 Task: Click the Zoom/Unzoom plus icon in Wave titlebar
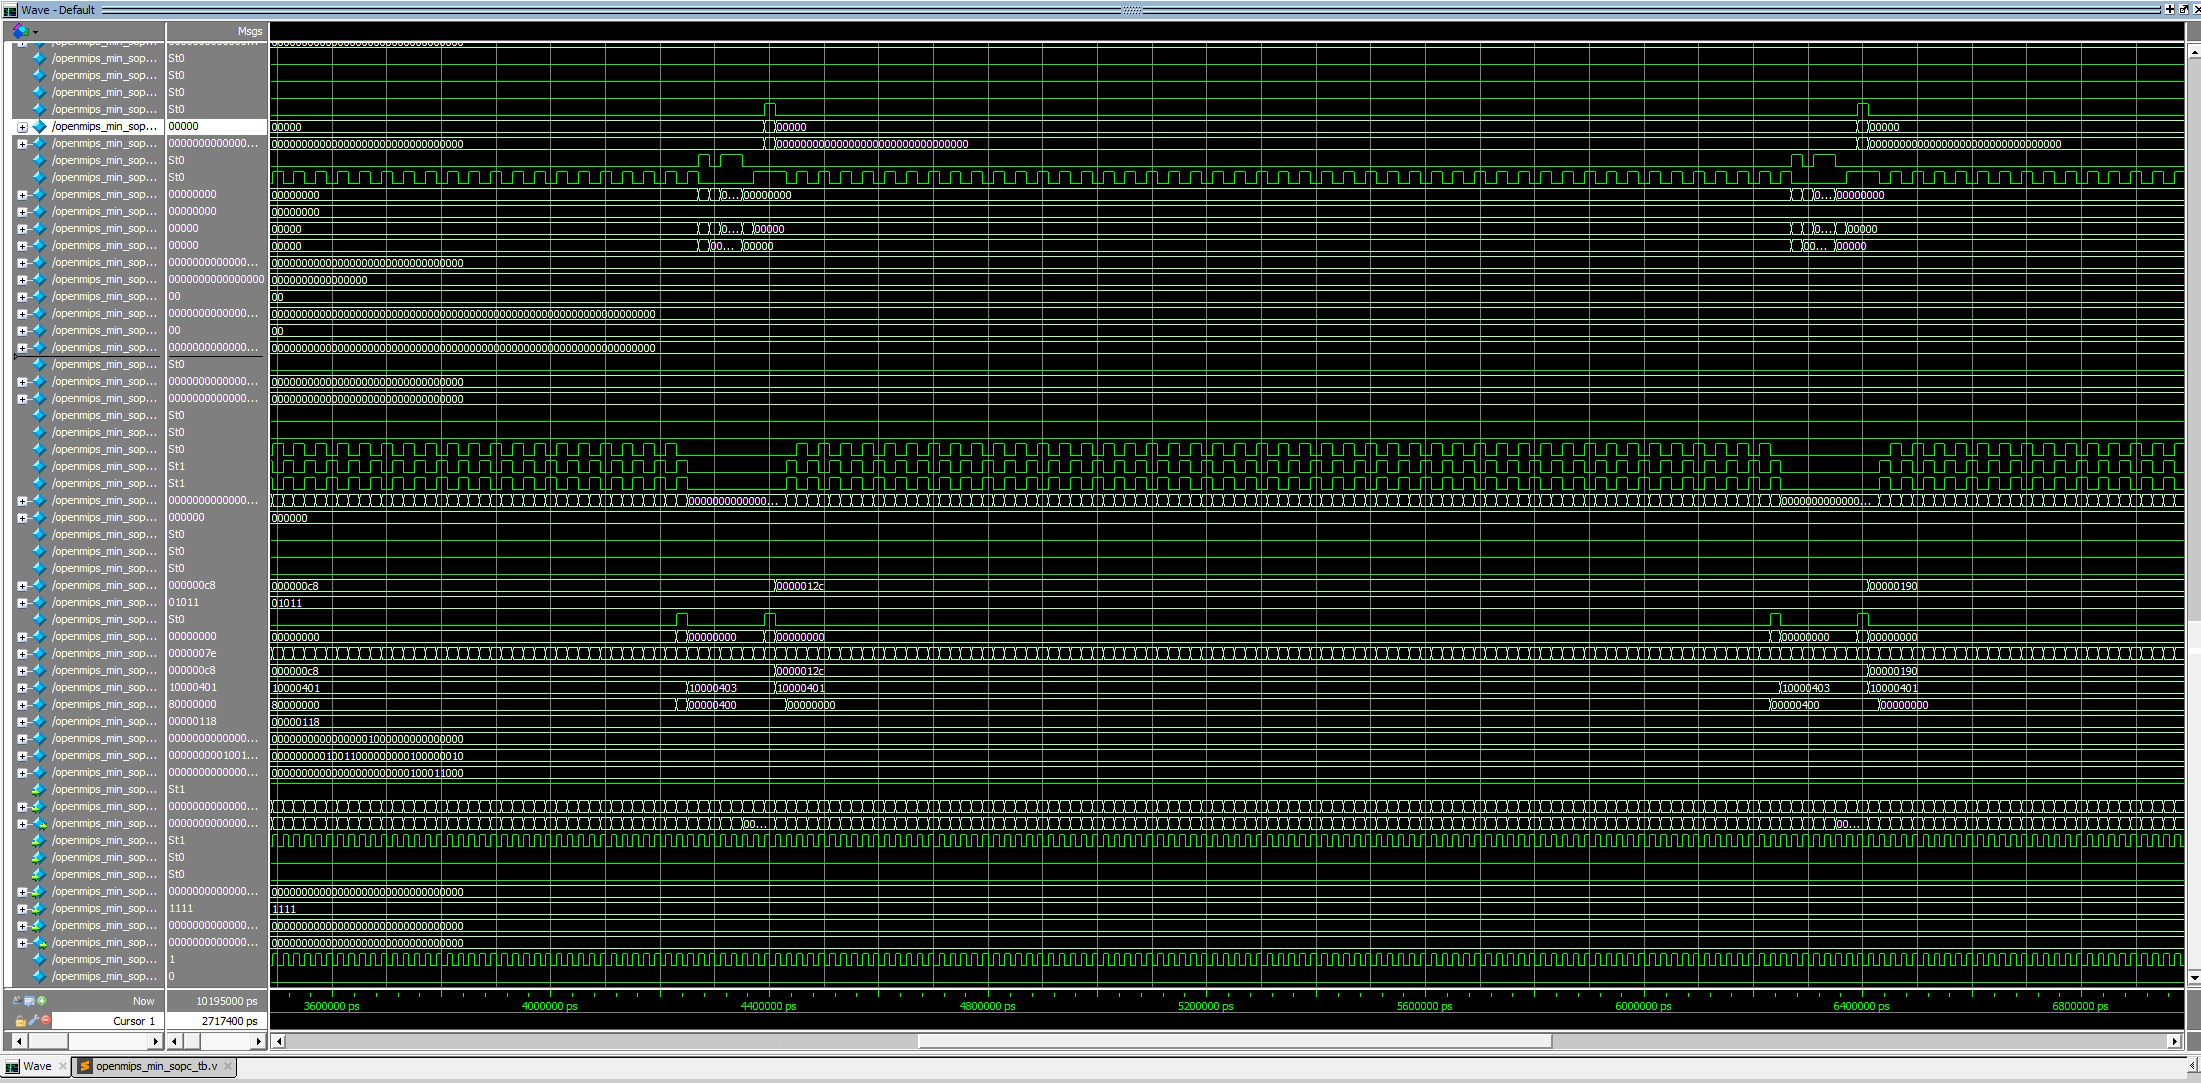(2169, 9)
